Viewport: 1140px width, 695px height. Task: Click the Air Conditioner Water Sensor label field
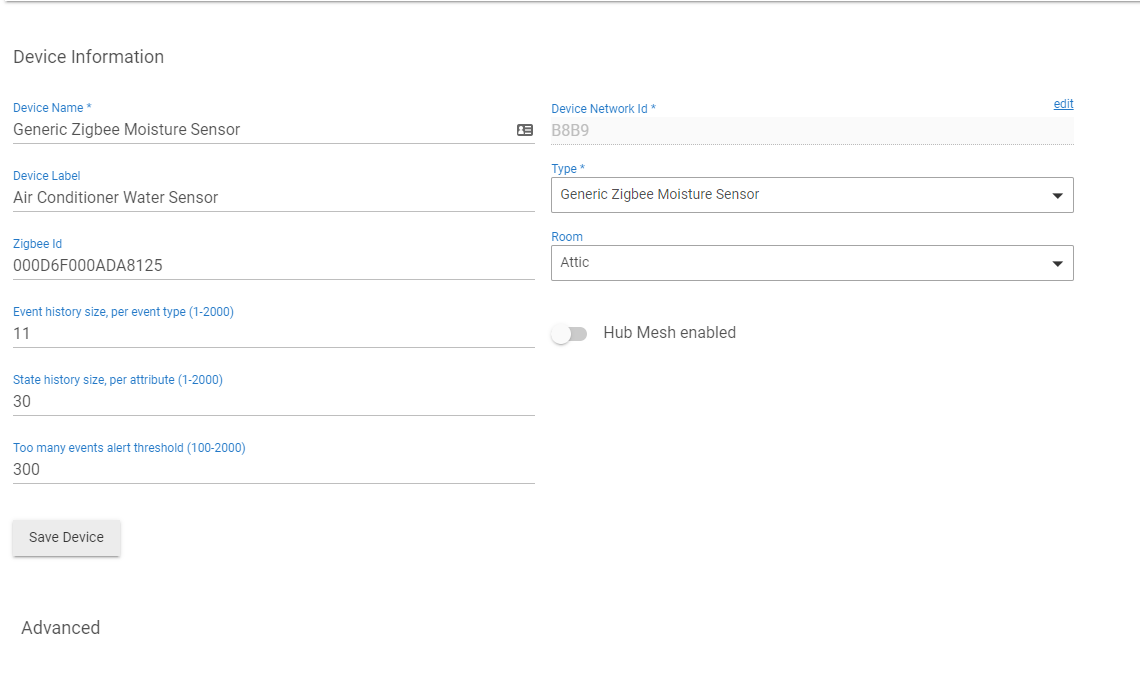coord(274,198)
